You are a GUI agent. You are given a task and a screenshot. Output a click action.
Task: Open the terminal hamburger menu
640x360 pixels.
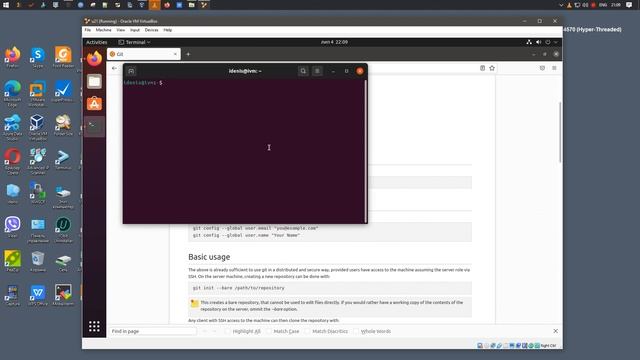tap(317, 71)
